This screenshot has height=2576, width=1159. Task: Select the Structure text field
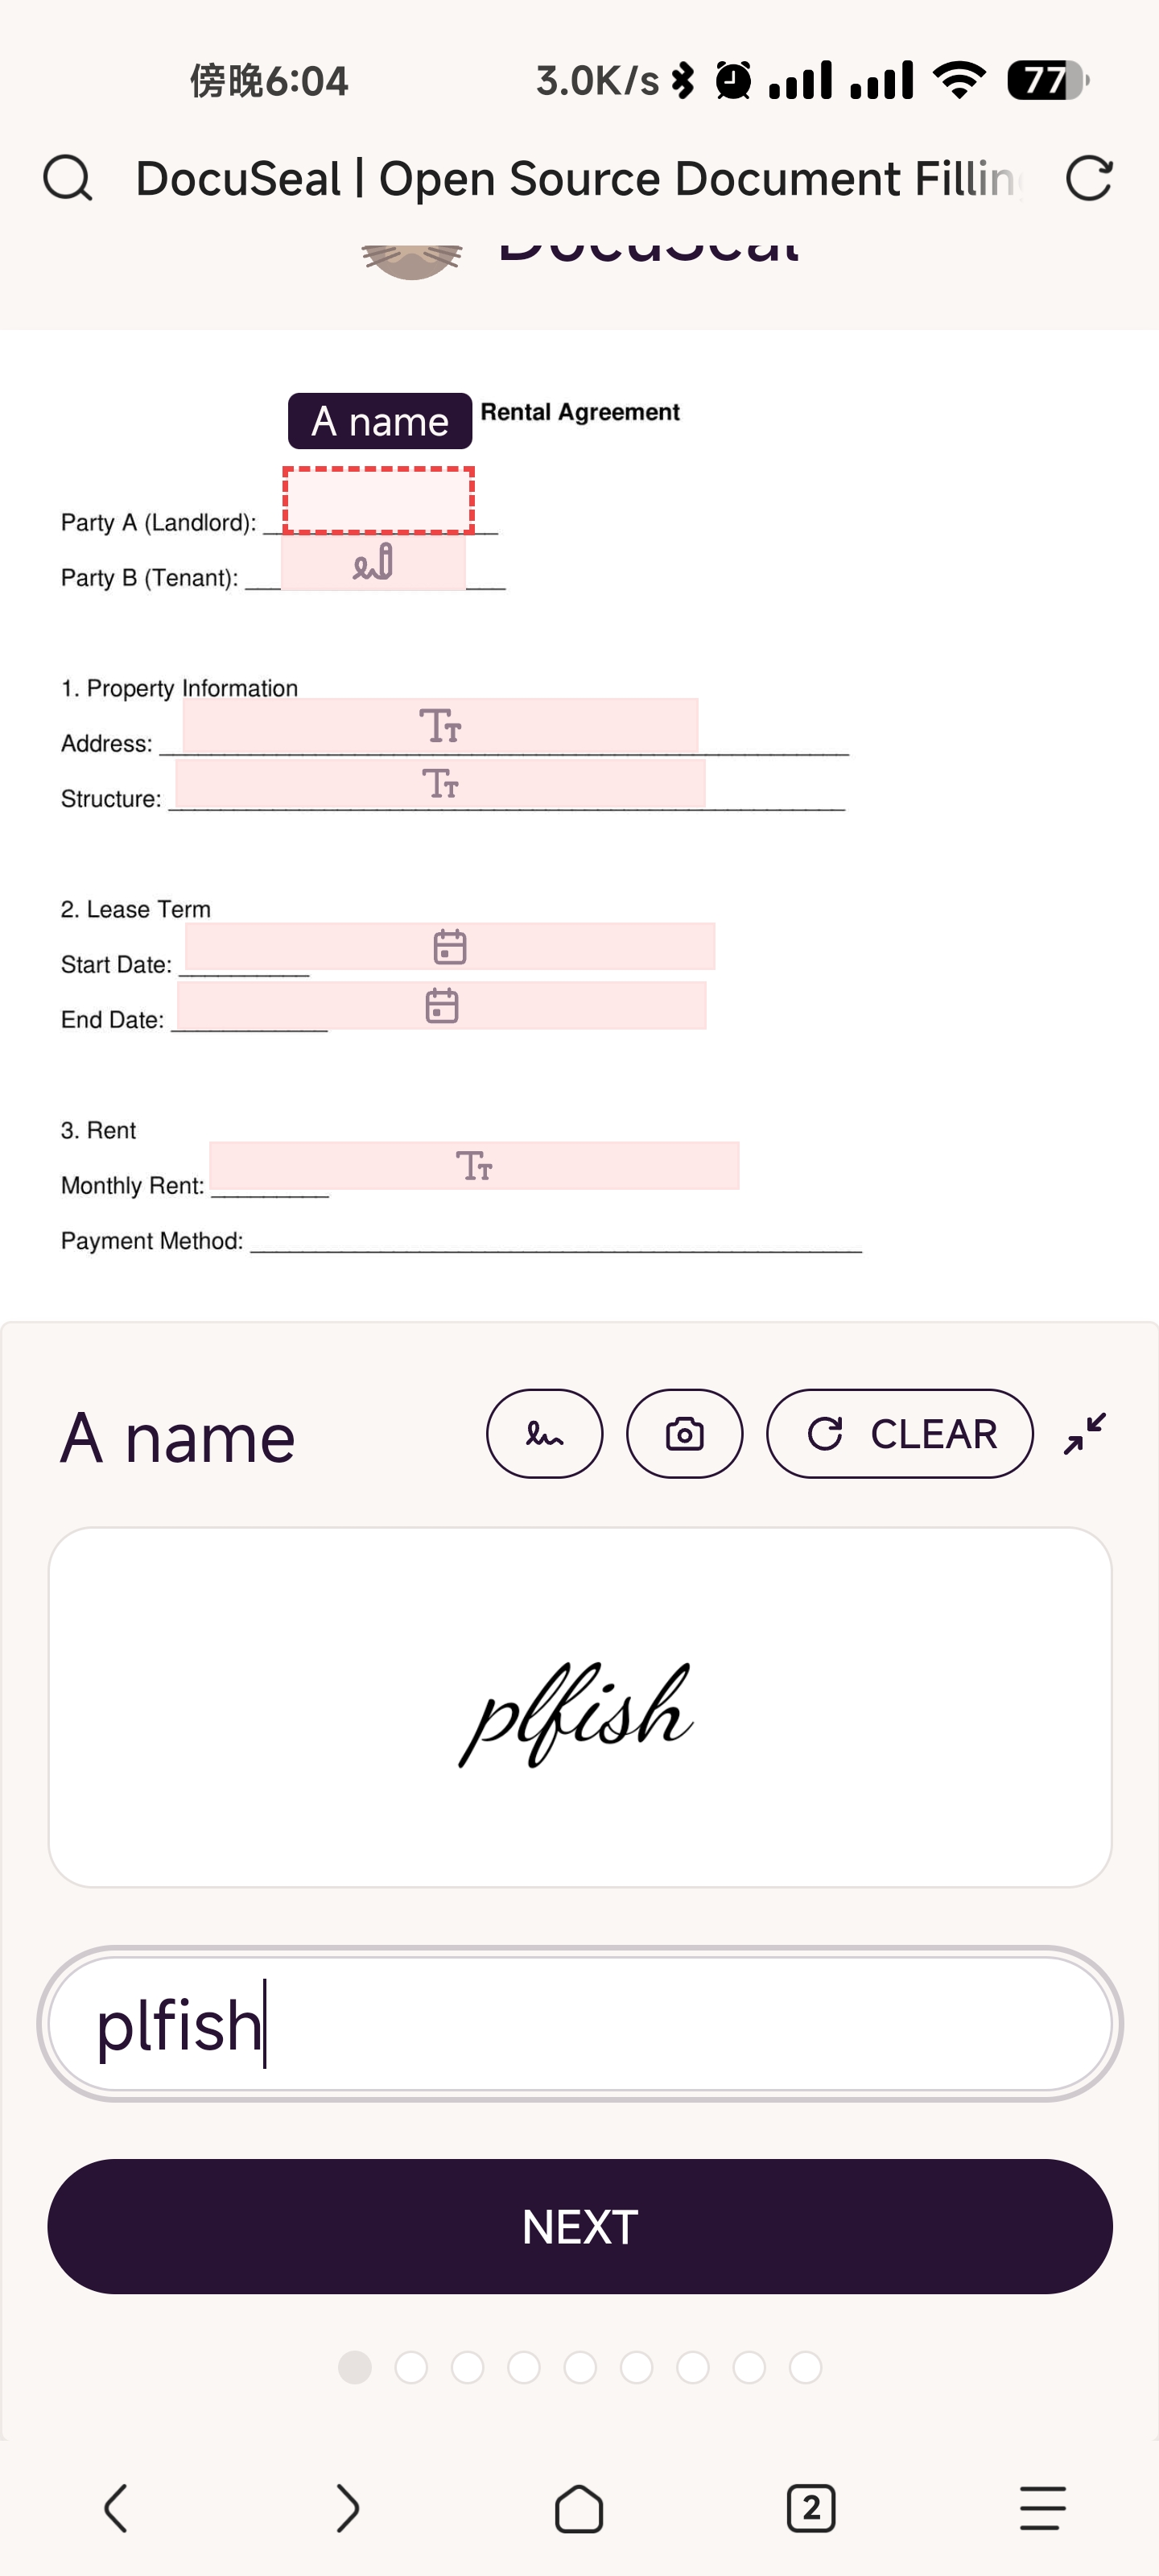440,783
